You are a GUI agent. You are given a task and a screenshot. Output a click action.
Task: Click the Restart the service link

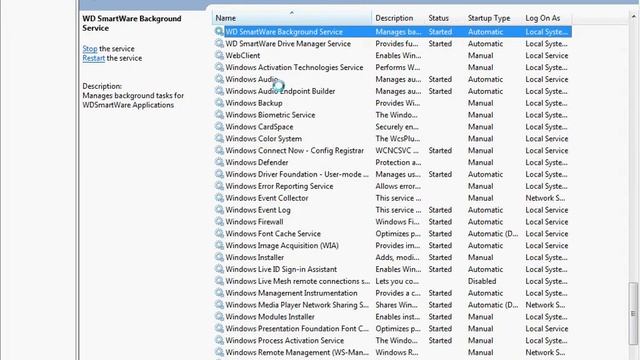coord(93,58)
